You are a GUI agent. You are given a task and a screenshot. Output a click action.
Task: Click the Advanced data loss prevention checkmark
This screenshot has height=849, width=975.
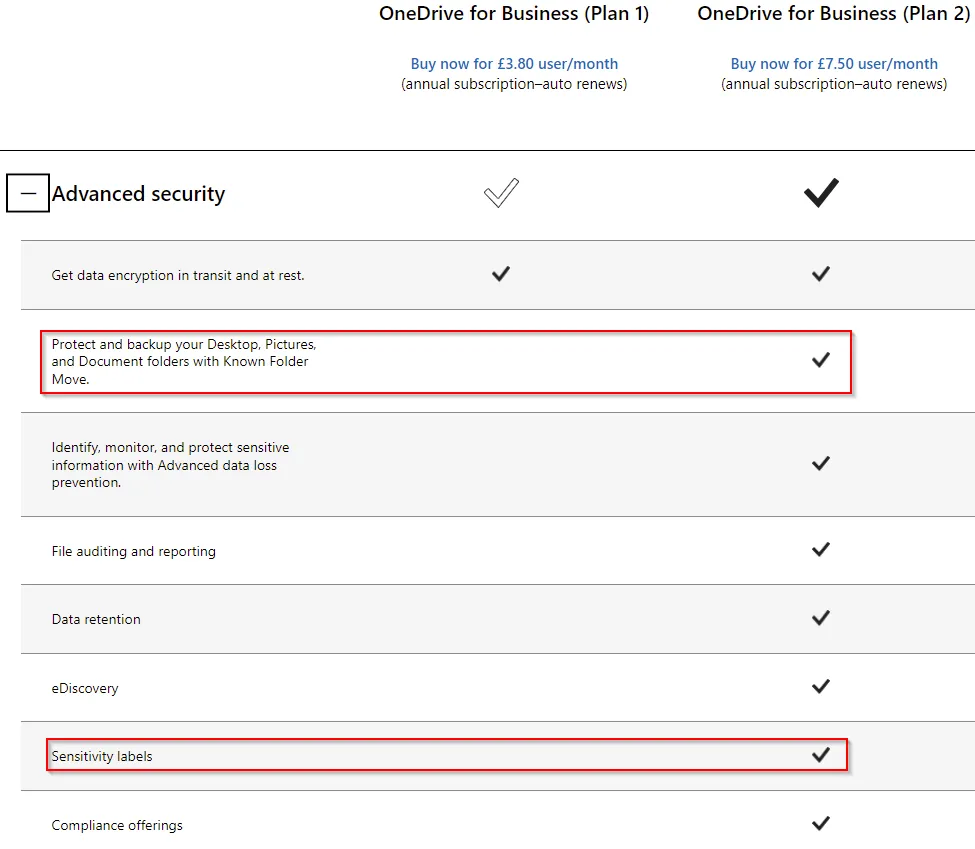(x=821, y=463)
